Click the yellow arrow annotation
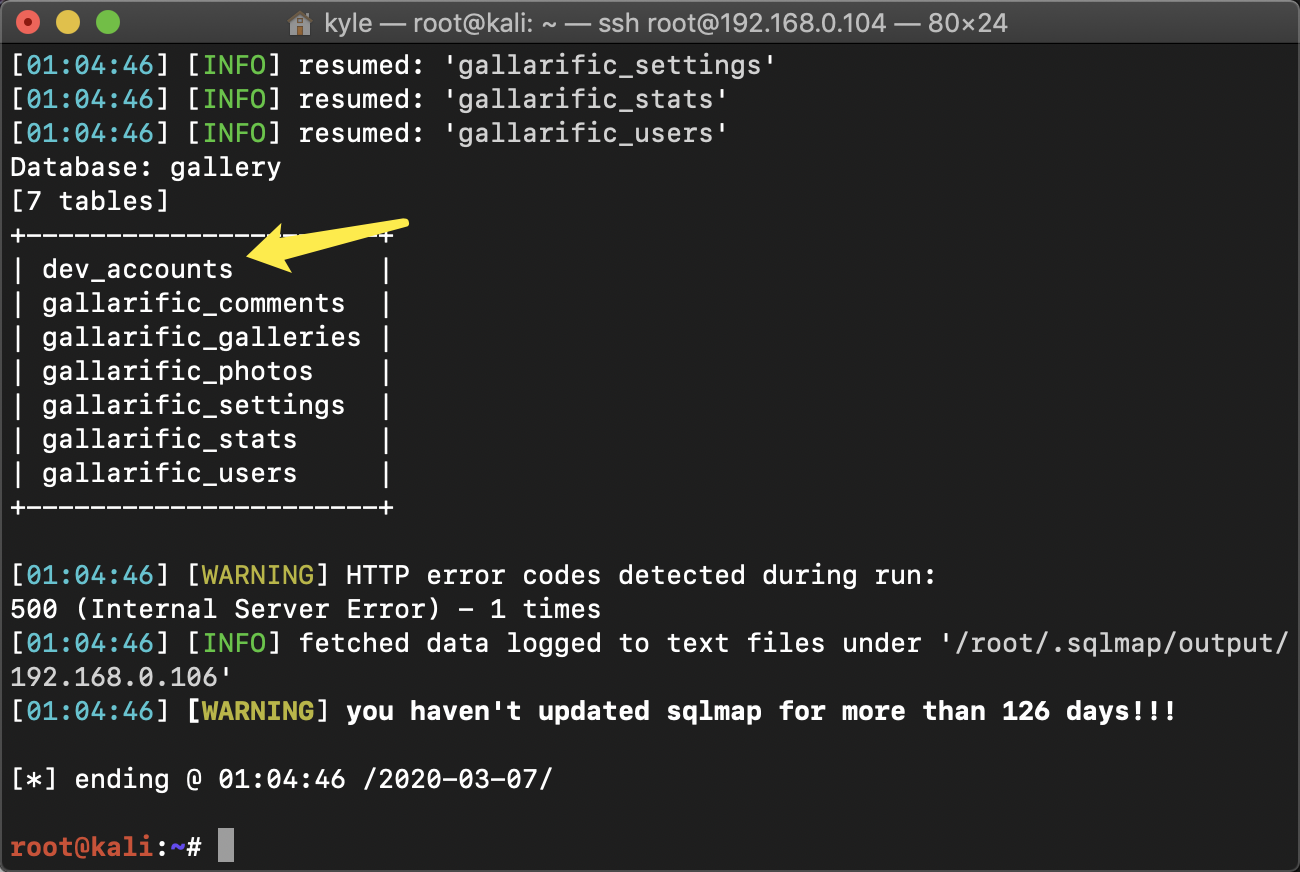This screenshot has width=1300, height=872. pyautogui.click(x=328, y=243)
